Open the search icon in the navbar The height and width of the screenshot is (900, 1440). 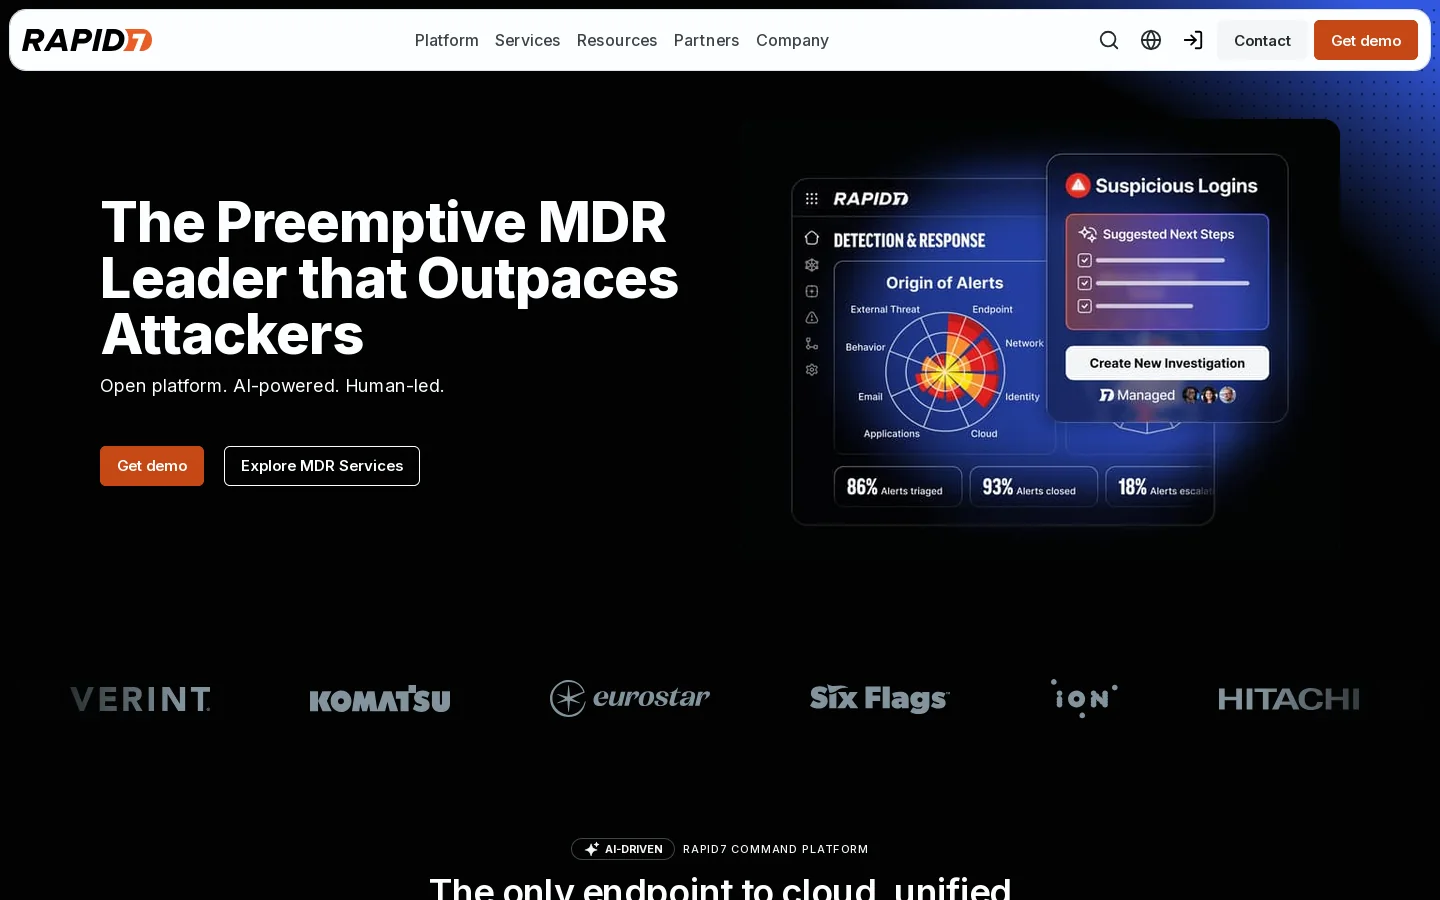point(1109,40)
